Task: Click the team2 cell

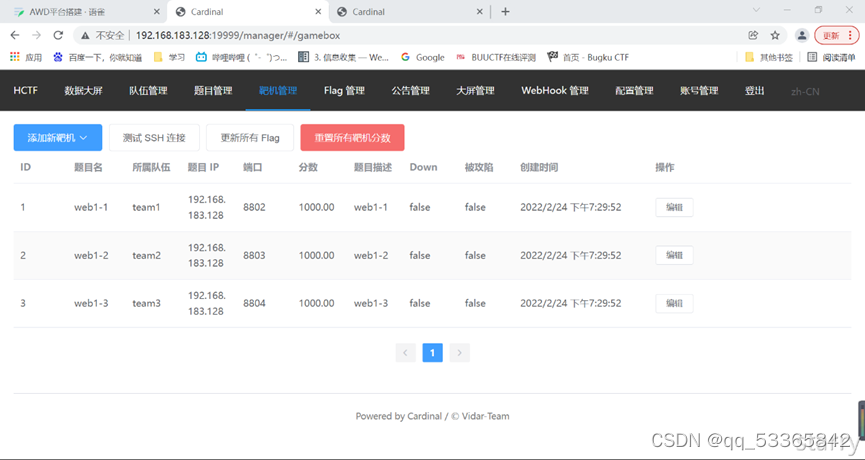Action: pyautogui.click(x=147, y=255)
